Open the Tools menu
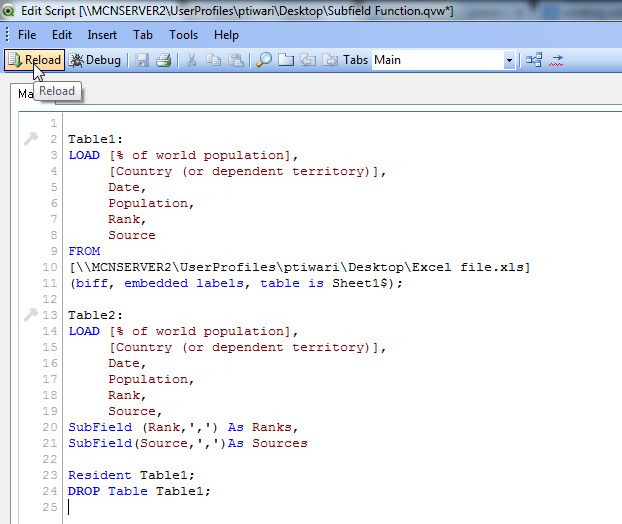This screenshot has height=524, width=622. click(183, 35)
